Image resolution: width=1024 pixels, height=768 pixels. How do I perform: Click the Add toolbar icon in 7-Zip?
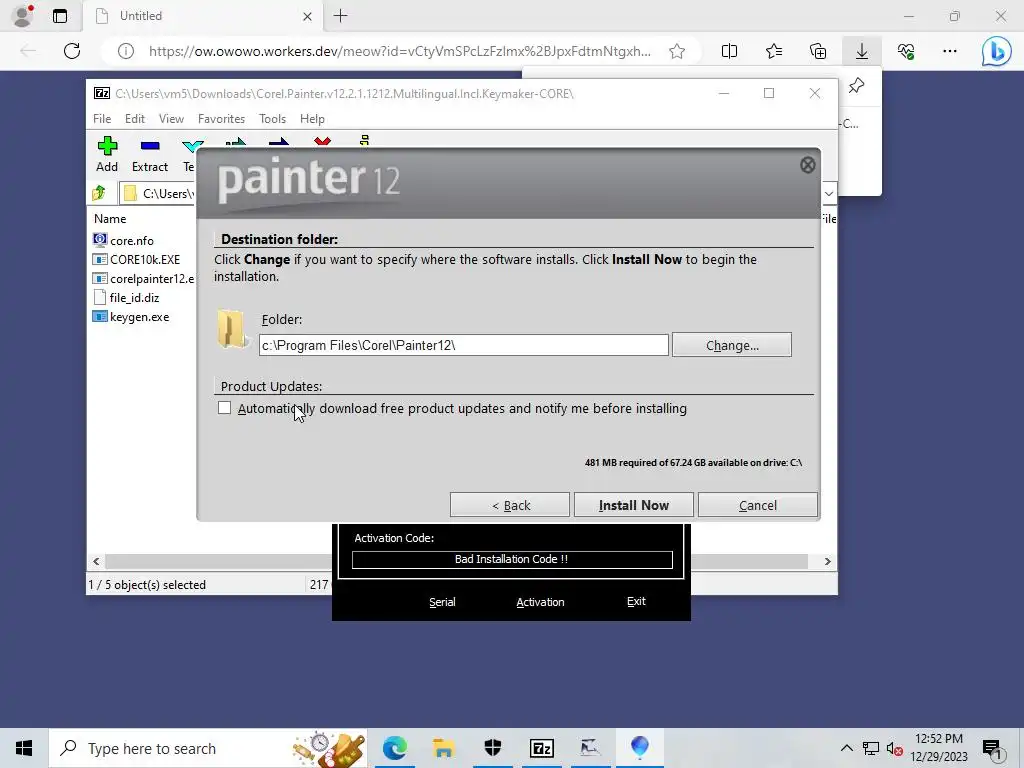[x=107, y=155]
